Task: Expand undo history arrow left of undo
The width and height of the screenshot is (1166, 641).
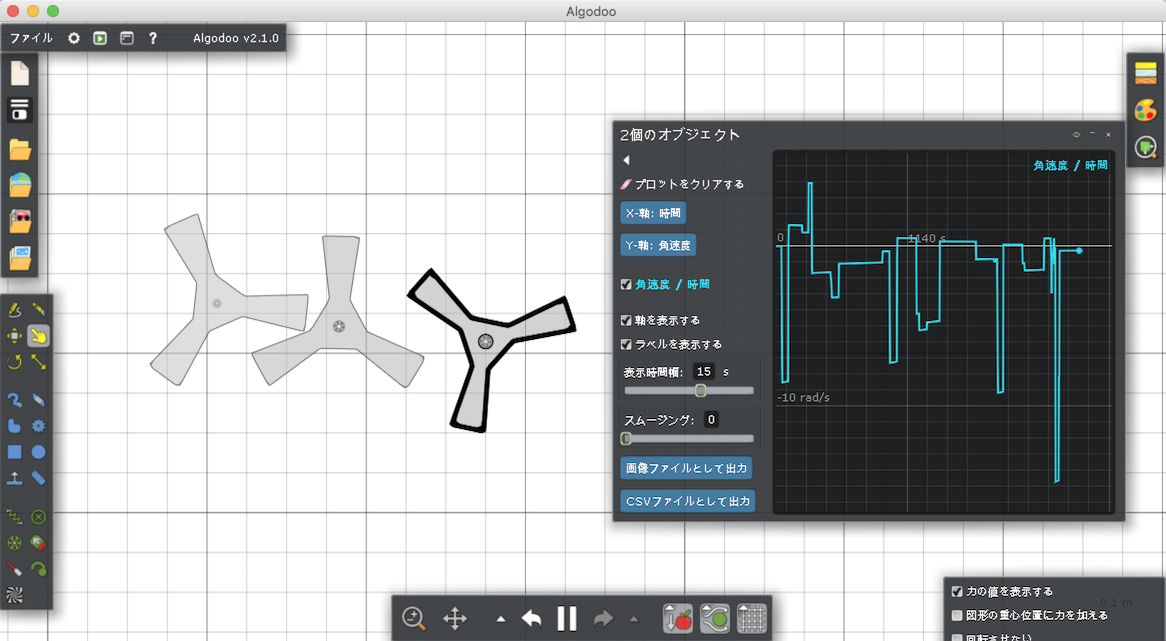Action: click(x=501, y=619)
